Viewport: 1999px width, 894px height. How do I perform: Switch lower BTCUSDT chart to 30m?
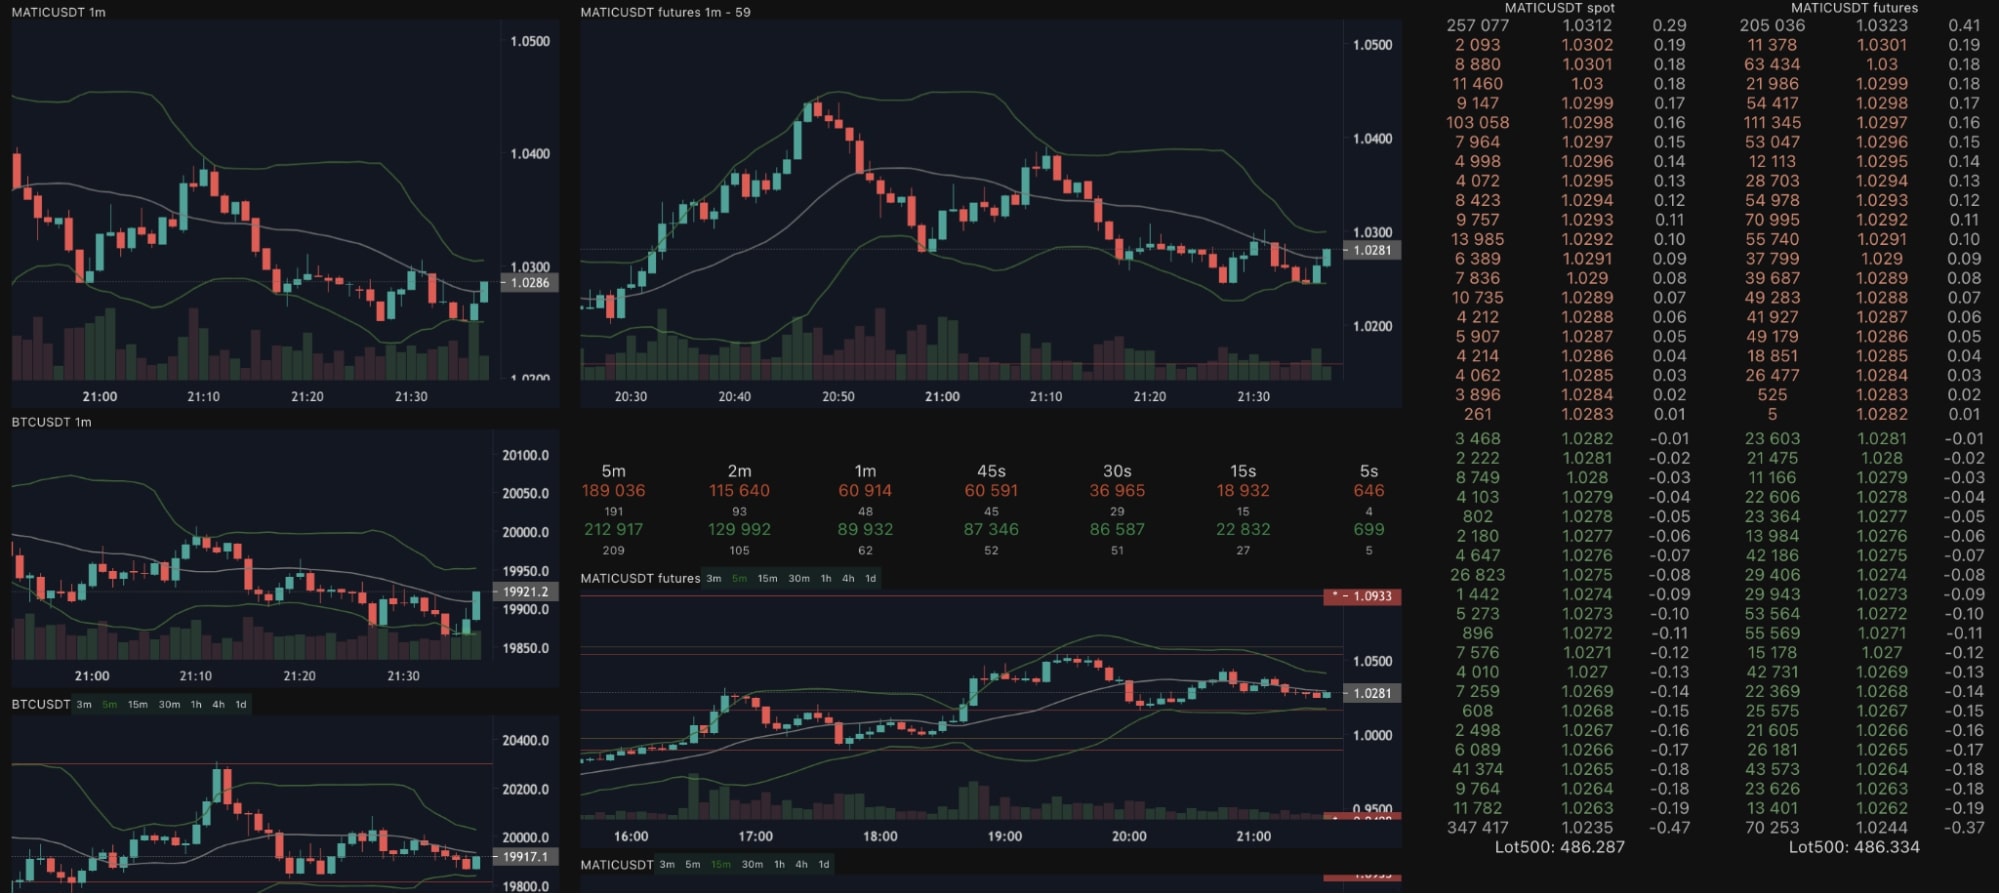click(170, 705)
